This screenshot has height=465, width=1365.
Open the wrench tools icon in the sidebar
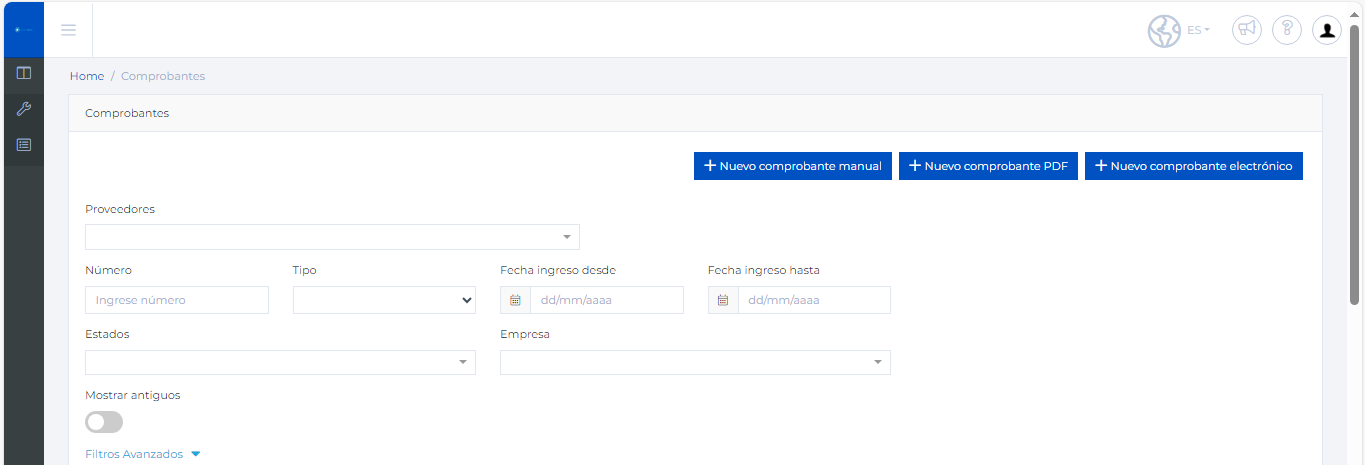[x=24, y=109]
